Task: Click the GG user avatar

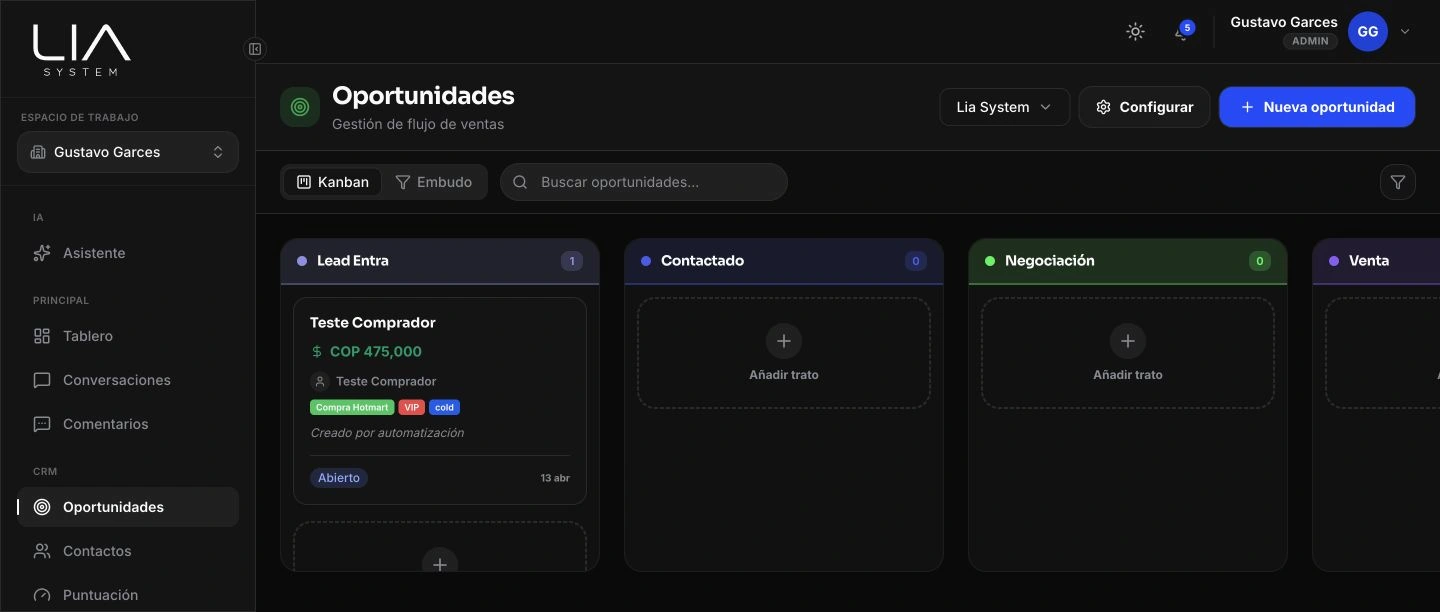Action: tap(1367, 32)
